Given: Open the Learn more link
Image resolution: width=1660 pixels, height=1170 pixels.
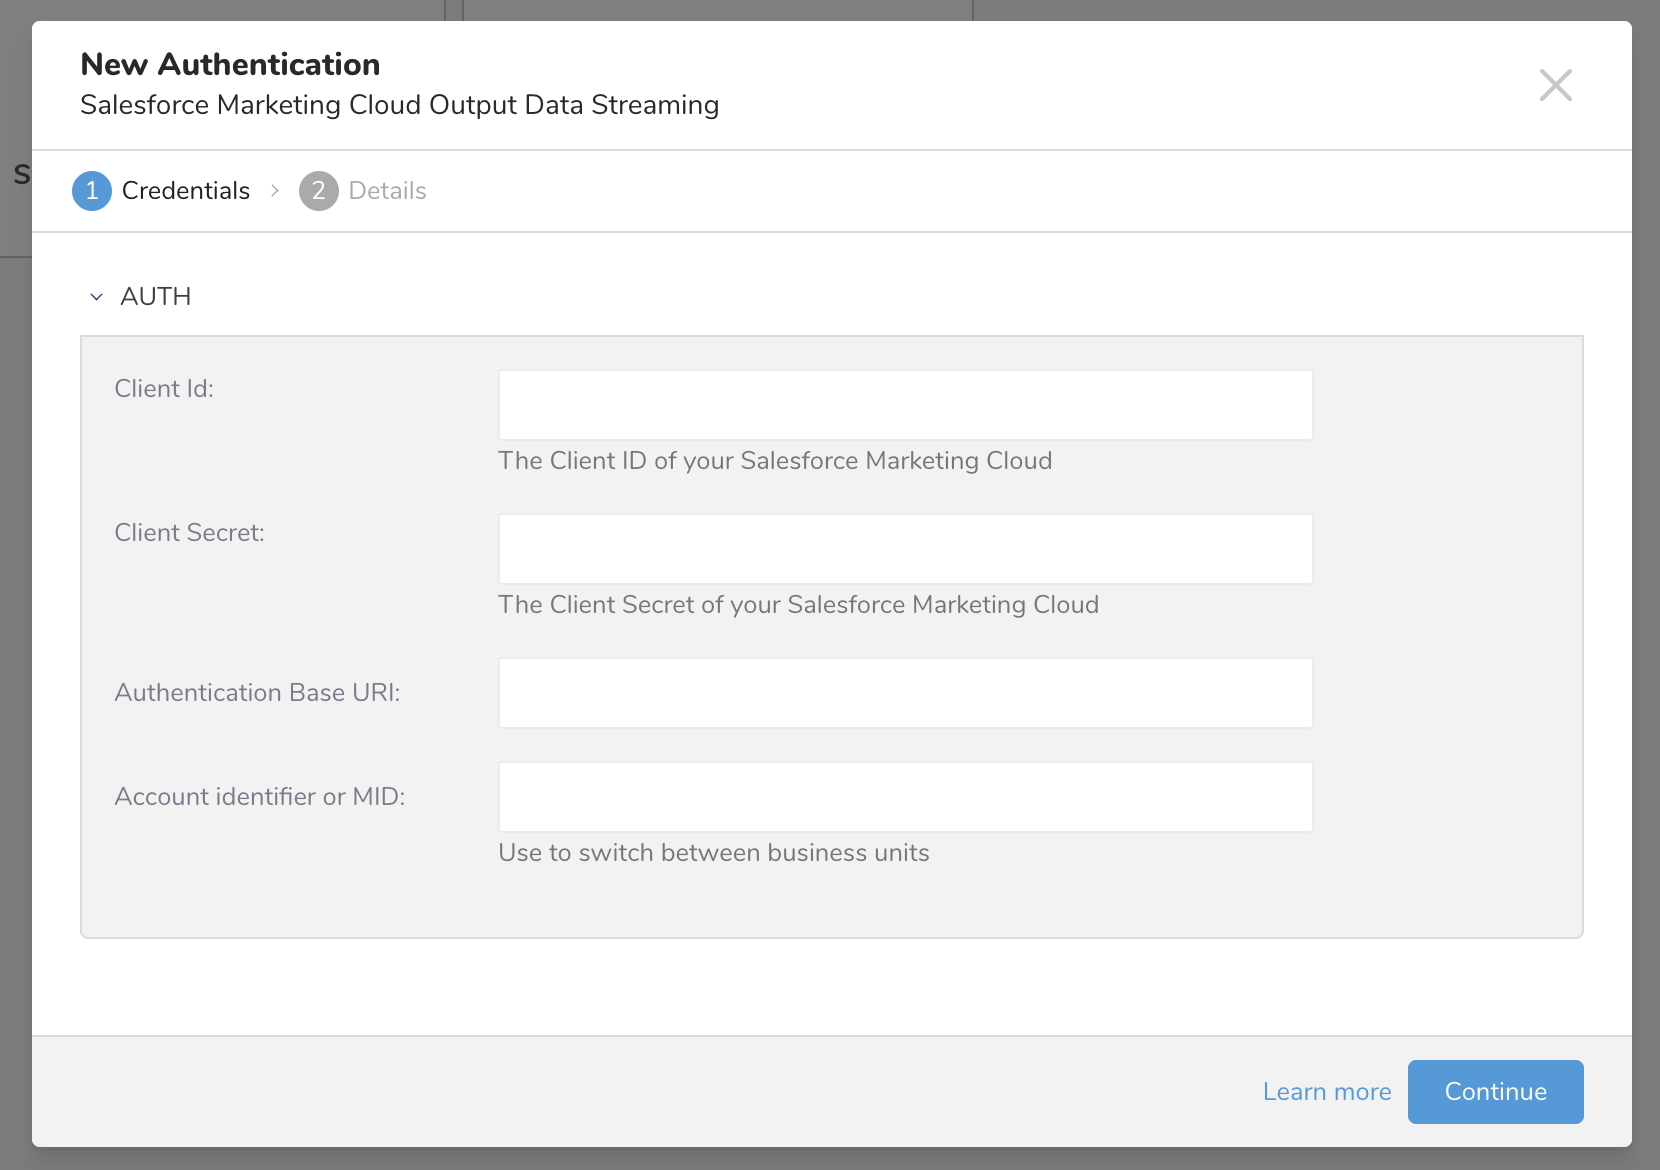Looking at the screenshot, I should pos(1326,1092).
